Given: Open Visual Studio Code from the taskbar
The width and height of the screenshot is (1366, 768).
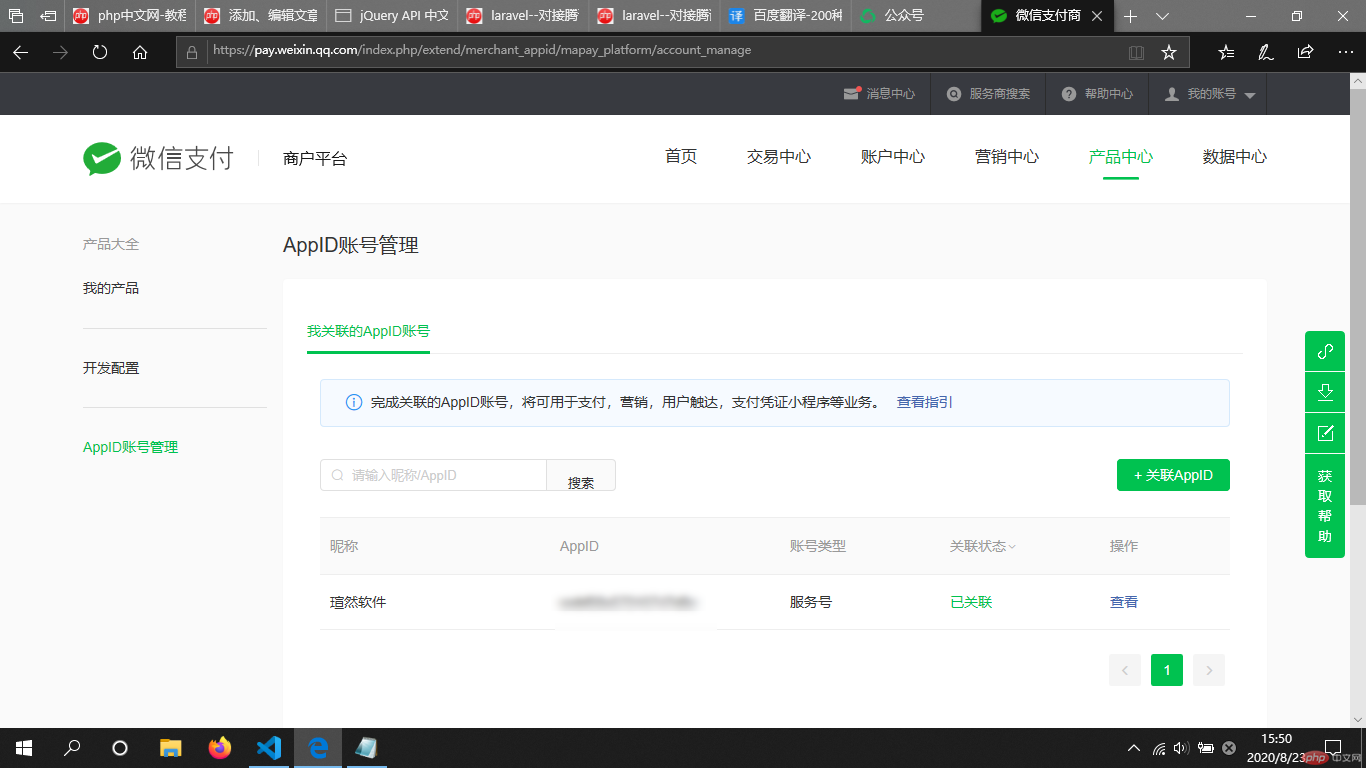Looking at the screenshot, I should pos(269,748).
